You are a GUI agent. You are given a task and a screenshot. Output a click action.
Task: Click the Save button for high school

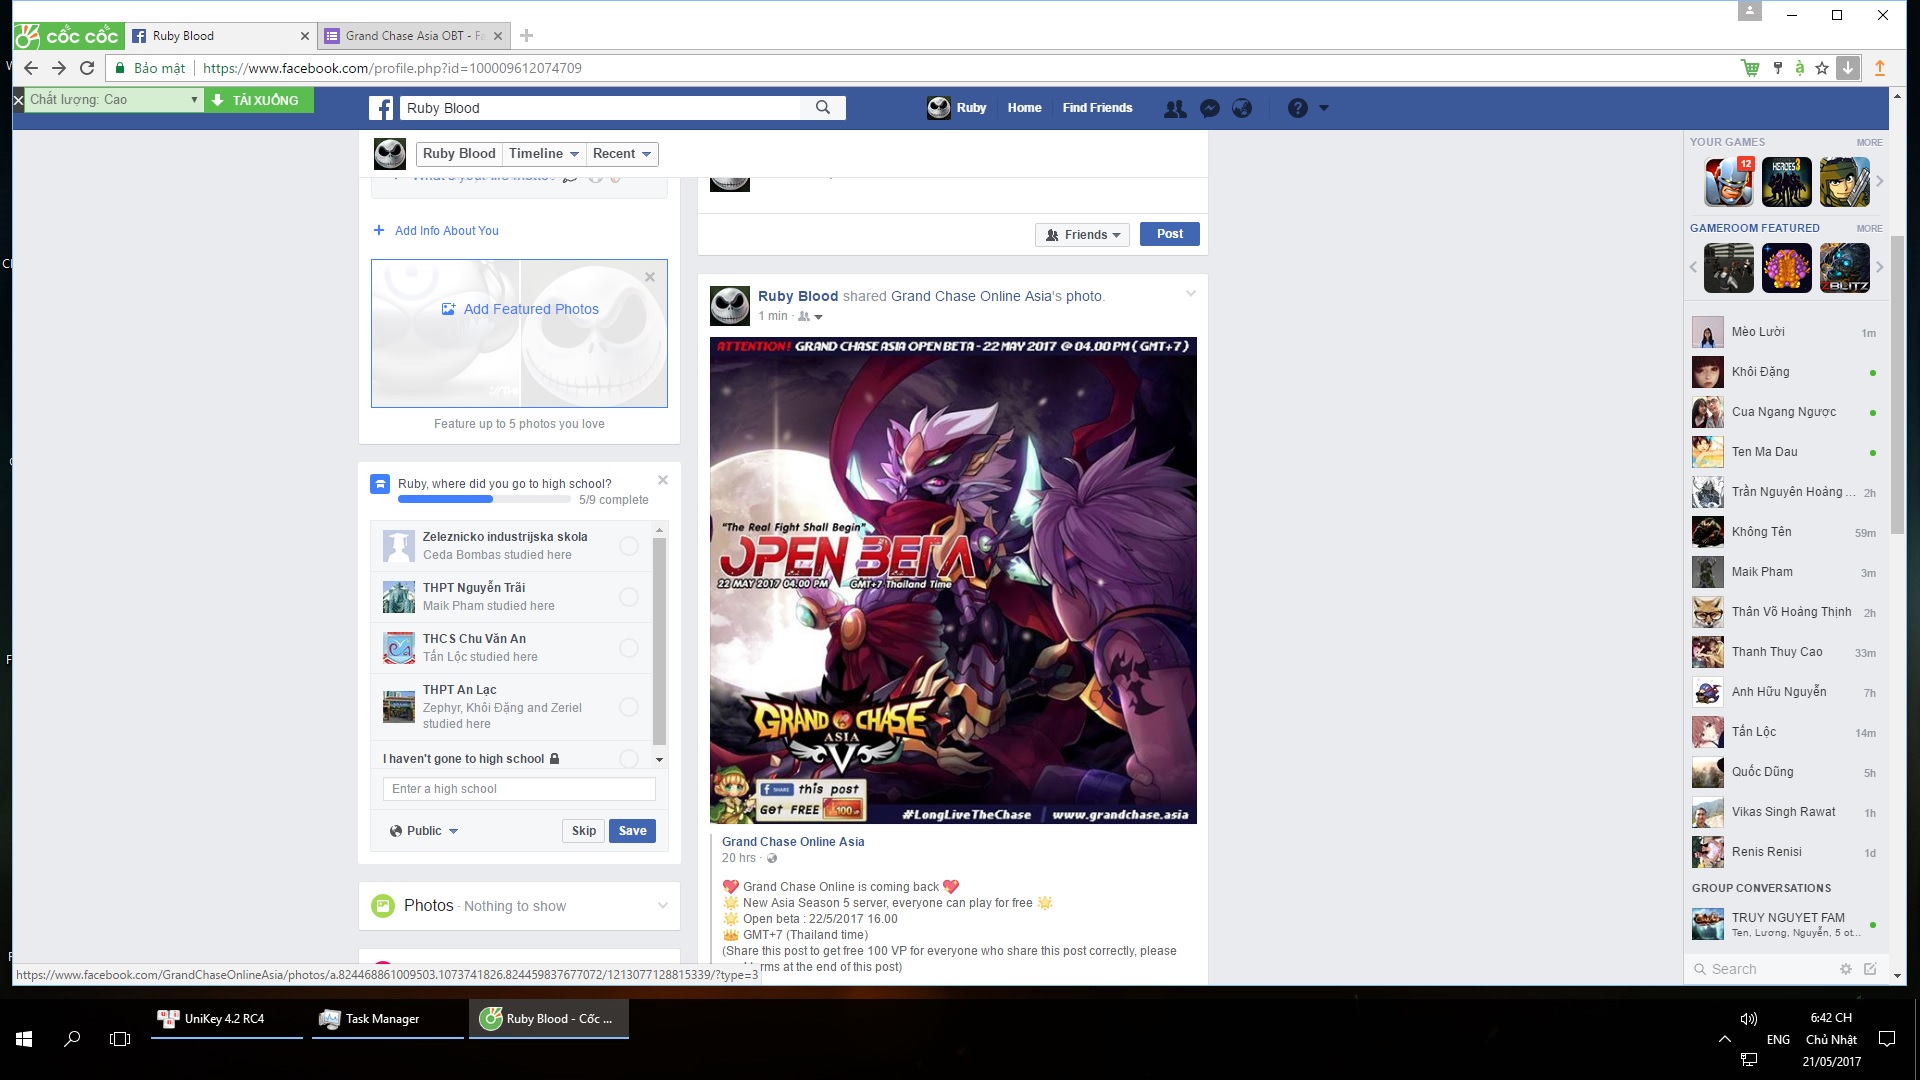point(632,831)
